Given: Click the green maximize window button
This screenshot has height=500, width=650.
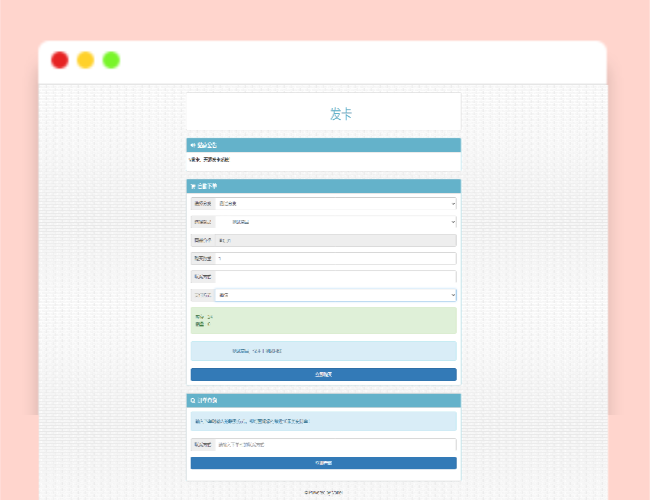Looking at the screenshot, I should [111, 60].
